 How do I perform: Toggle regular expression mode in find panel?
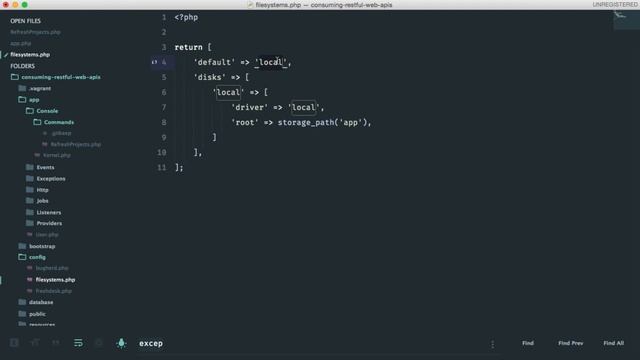coord(14,343)
